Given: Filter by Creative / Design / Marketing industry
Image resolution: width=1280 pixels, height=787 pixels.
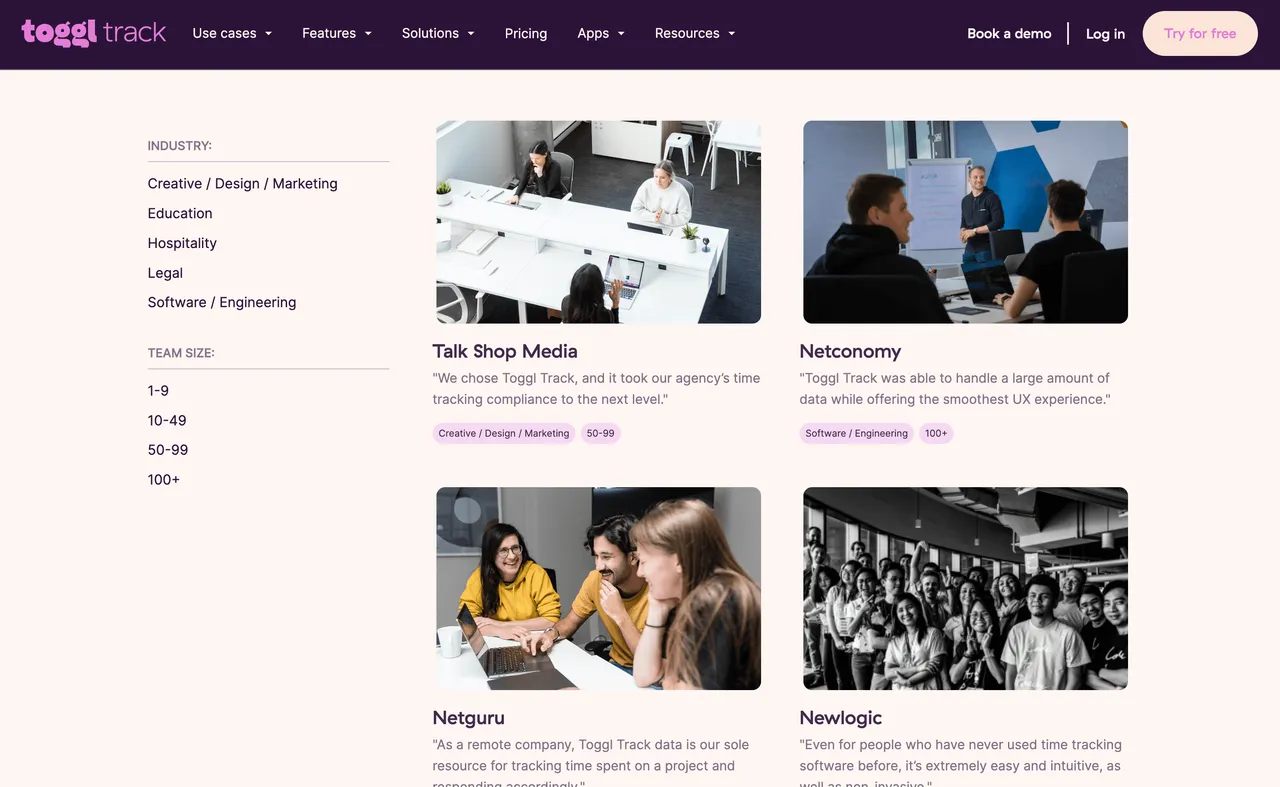Looking at the screenshot, I should tap(242, 183).
